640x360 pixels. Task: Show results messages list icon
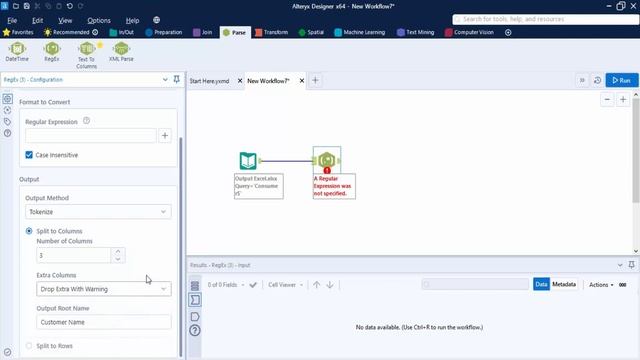tap(195, 285)
